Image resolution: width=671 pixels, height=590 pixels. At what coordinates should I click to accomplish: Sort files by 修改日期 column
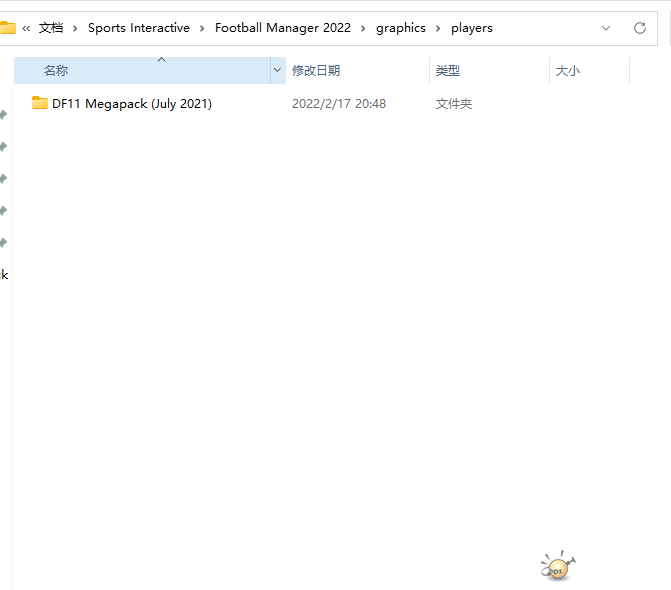[316, 71]
